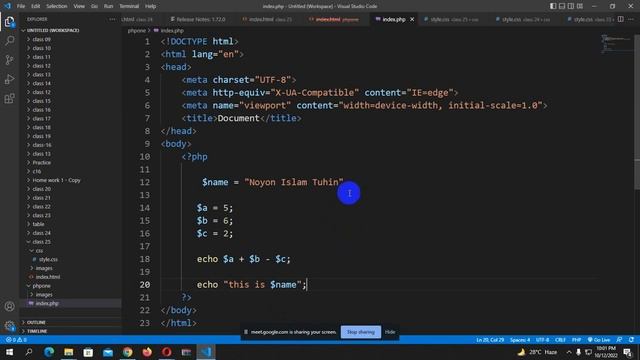Click the code minimap preview

pos(616,43)
